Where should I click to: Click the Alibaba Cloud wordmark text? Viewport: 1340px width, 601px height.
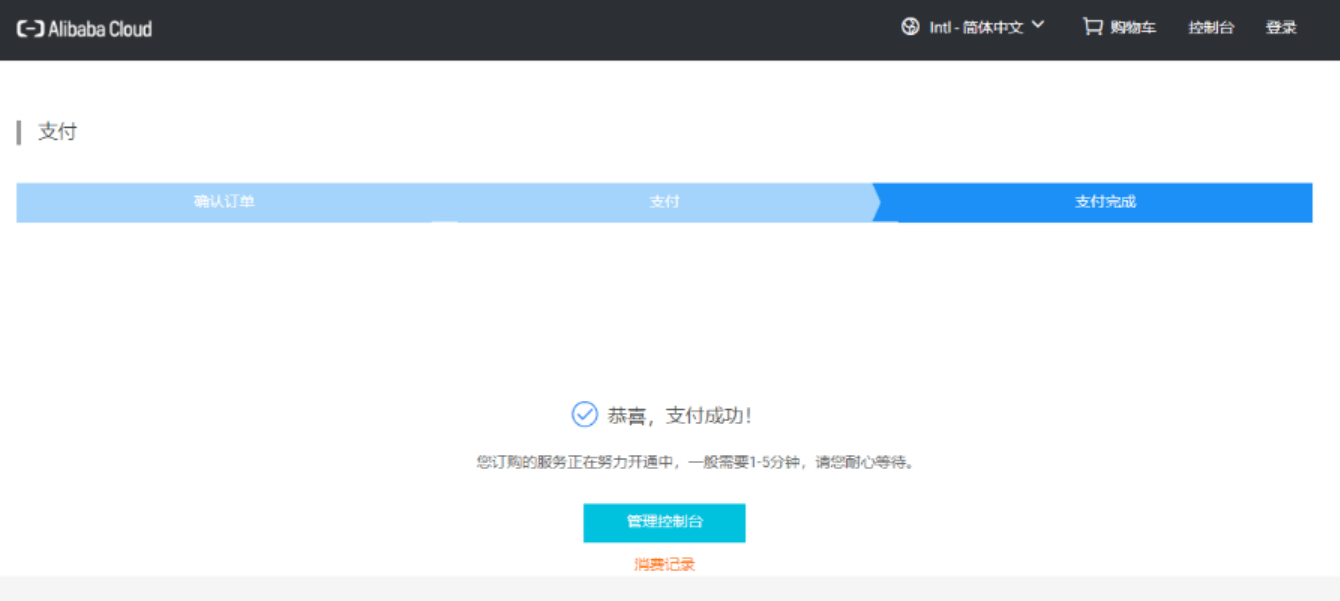[x=100, y=29]
